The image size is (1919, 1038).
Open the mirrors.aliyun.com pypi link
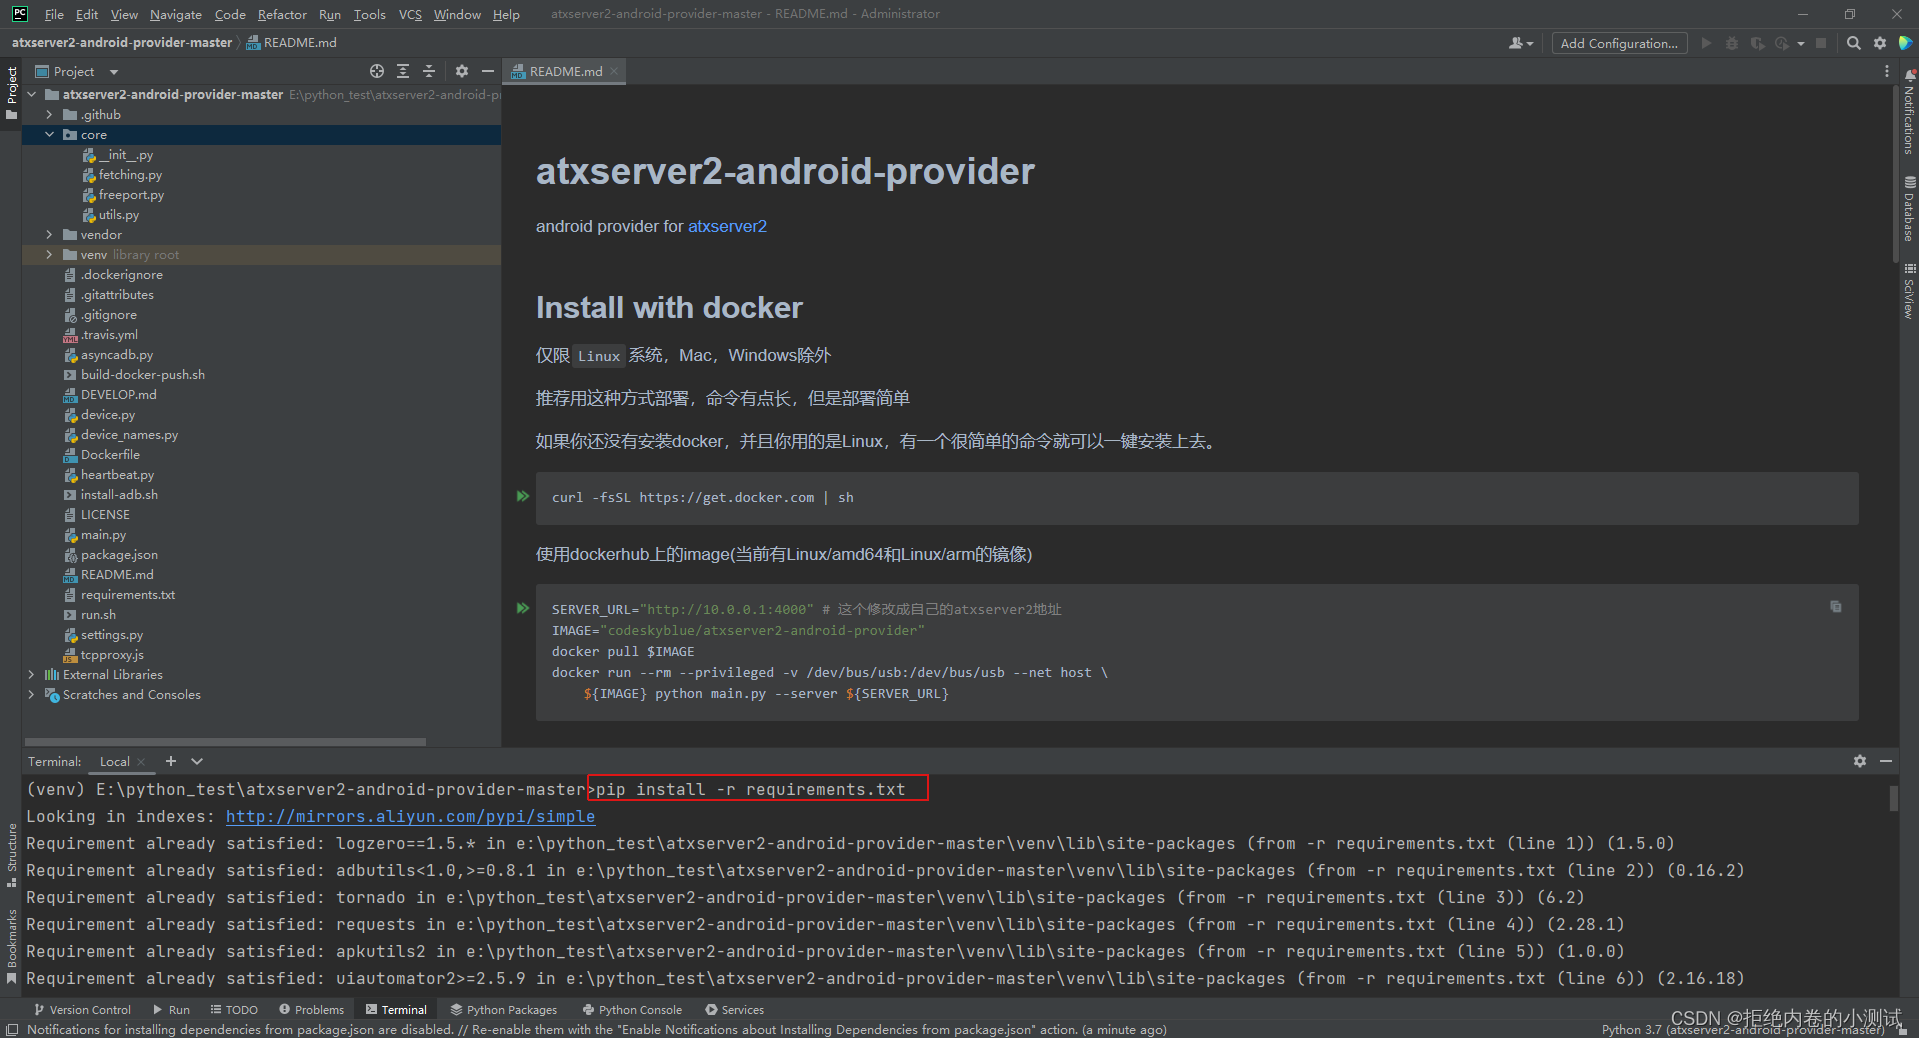410,816
